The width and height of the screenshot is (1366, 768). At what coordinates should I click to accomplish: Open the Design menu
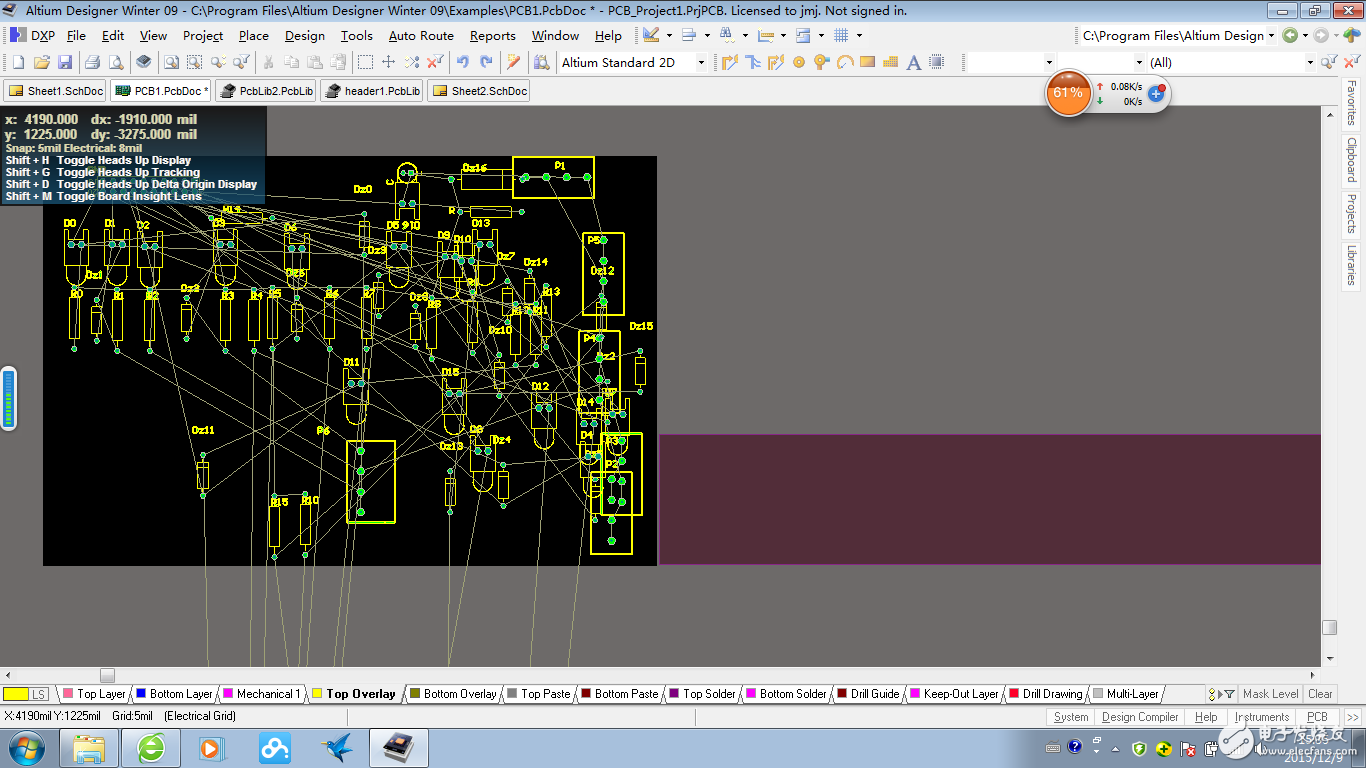point(304,35)
